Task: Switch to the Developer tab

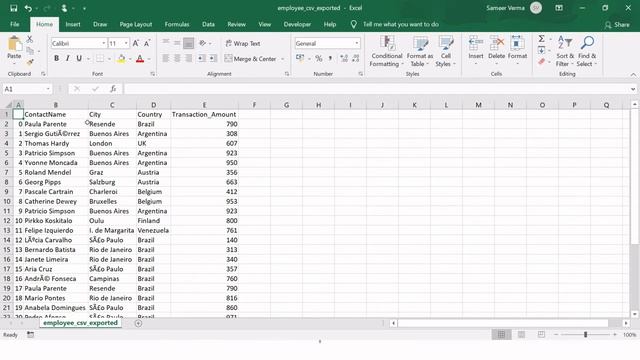Action: (297, 24)
